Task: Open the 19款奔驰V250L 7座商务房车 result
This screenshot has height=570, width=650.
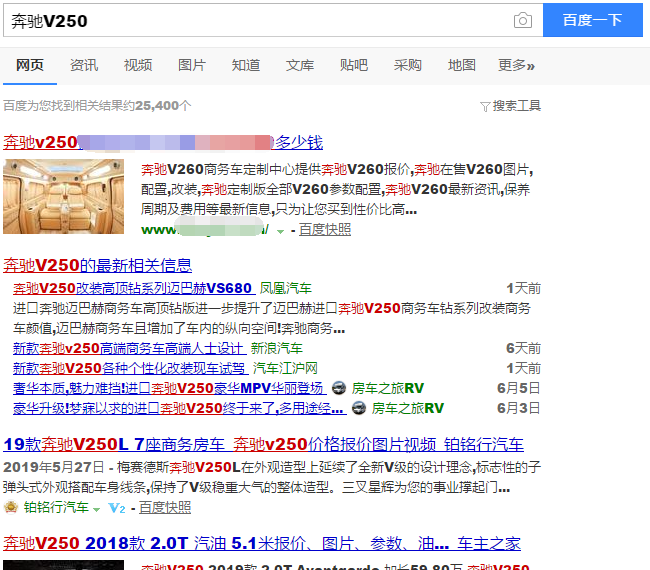Action: [x=263, y=444]
